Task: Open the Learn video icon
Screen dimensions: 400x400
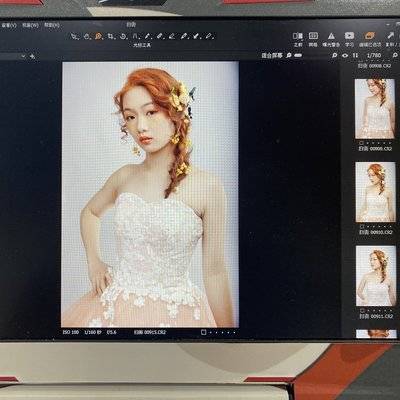Action: 349,35
